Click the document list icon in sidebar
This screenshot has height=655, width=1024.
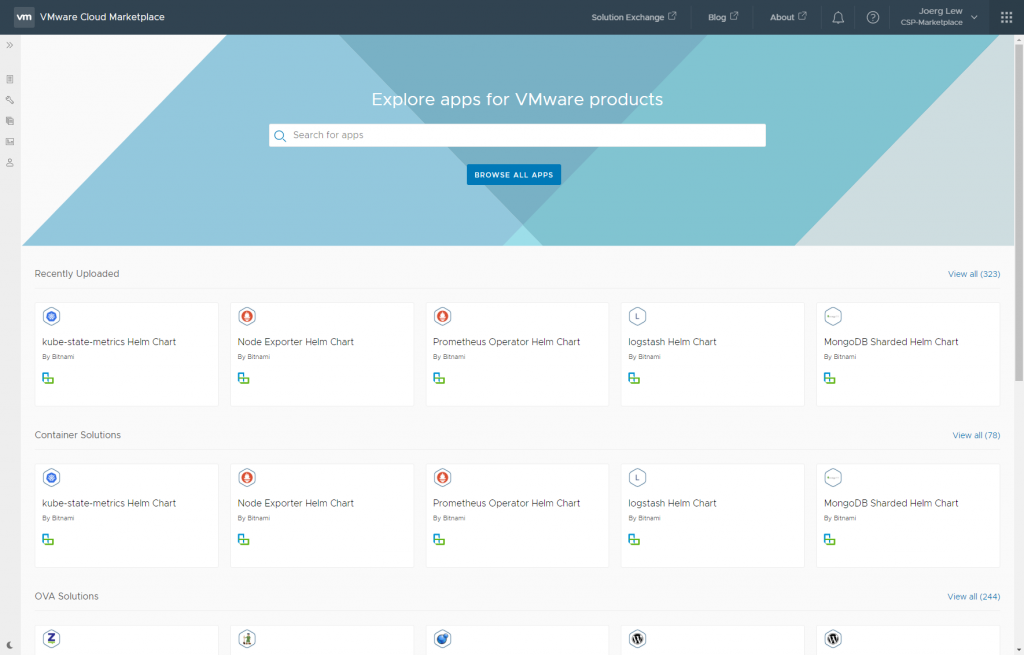click(x=10, y=79)
